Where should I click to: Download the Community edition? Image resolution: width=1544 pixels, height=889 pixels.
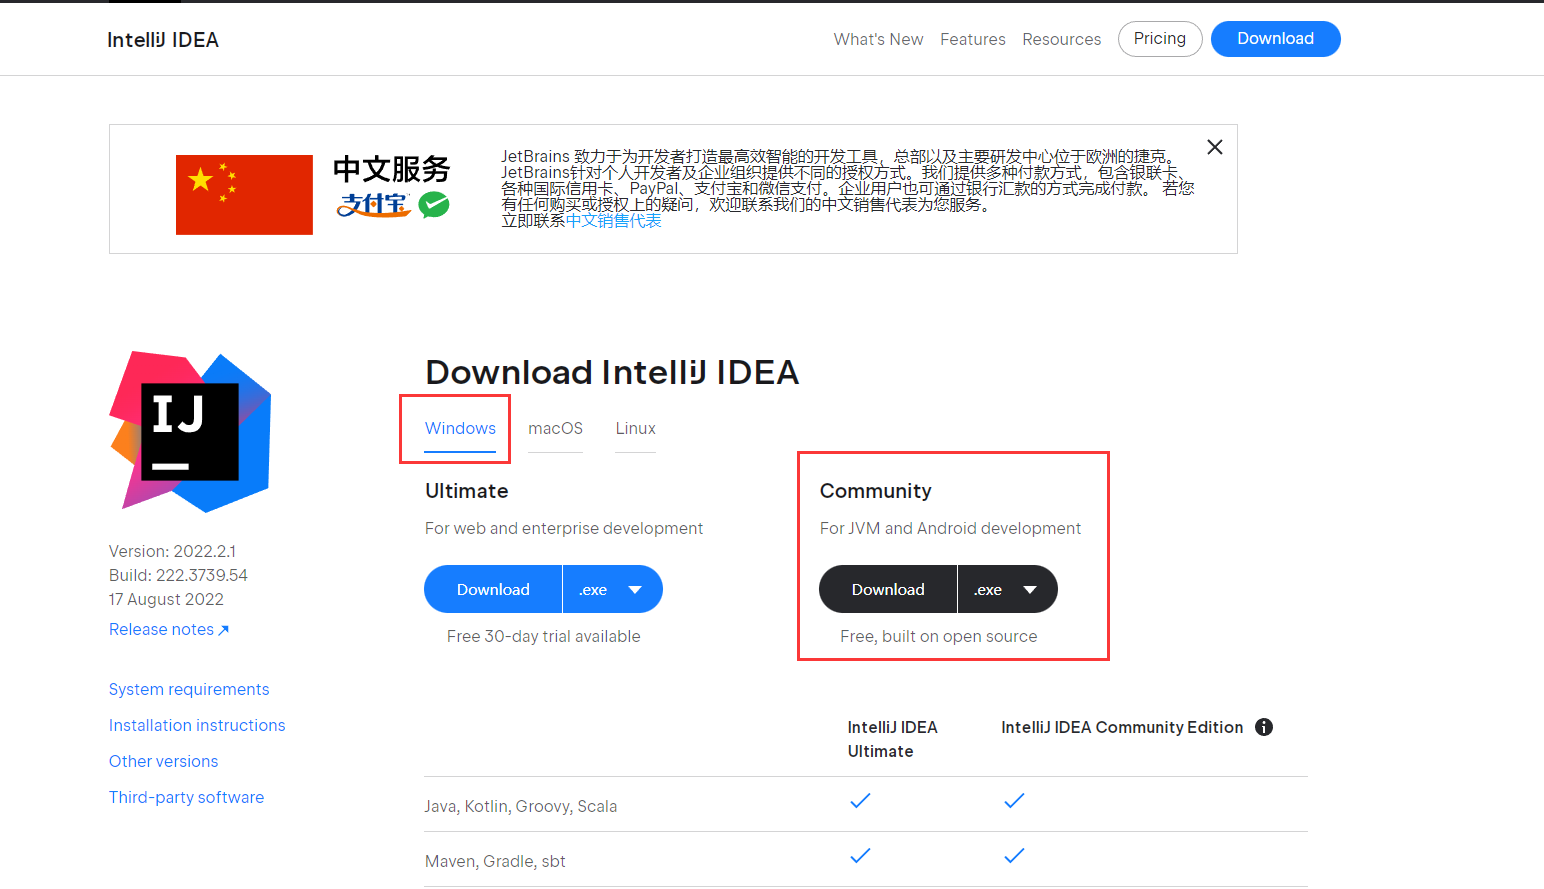point(888,589)
